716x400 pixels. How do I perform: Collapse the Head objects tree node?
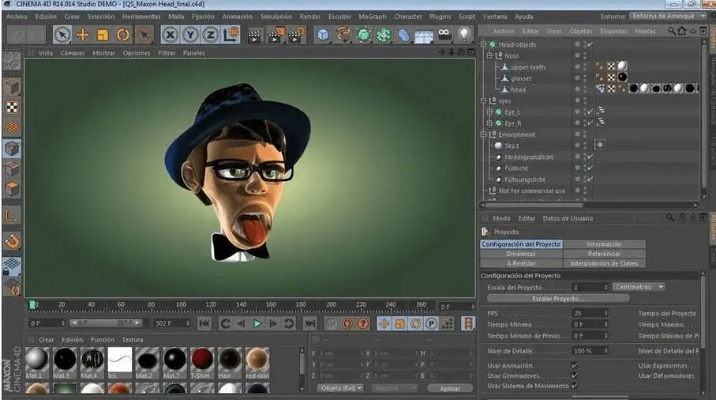pos(484,44)
